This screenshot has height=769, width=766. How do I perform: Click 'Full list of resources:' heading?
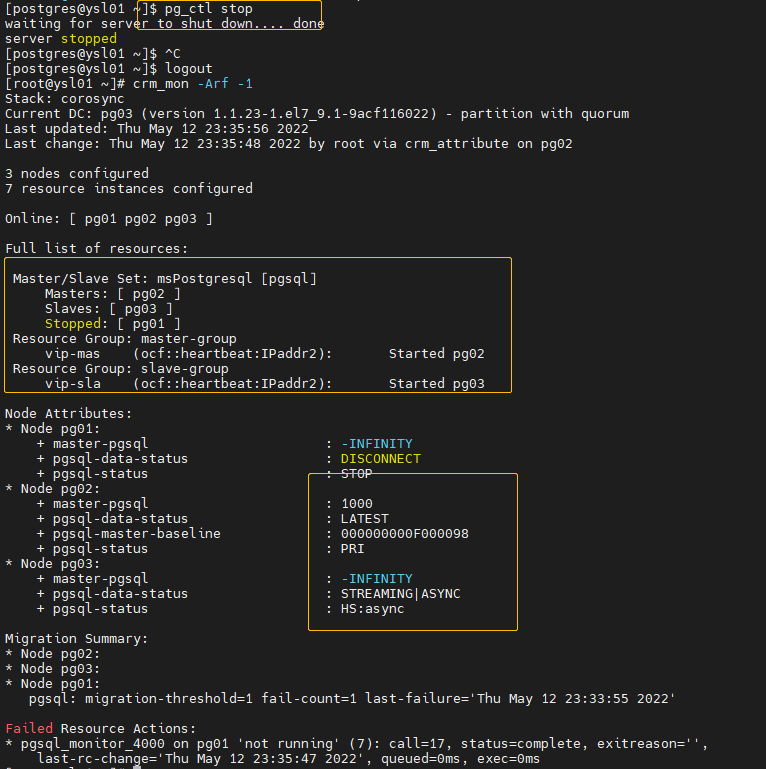(x=97, y=249)
